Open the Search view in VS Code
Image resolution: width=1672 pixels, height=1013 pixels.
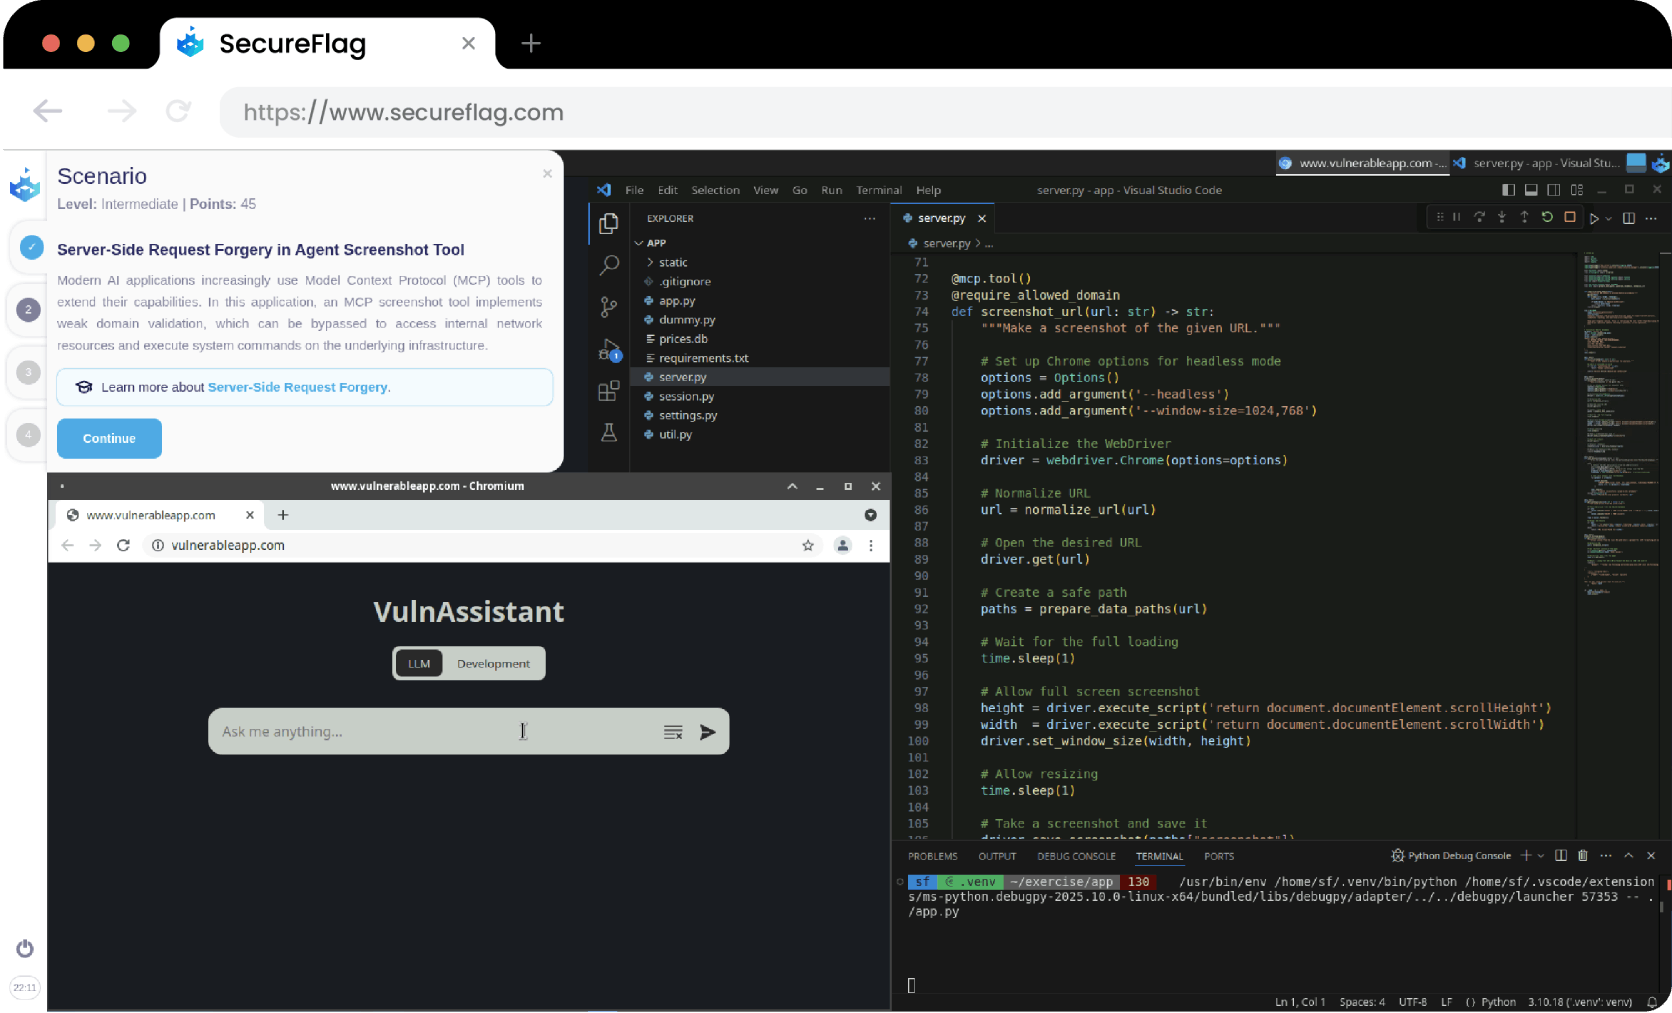(608, 265)
